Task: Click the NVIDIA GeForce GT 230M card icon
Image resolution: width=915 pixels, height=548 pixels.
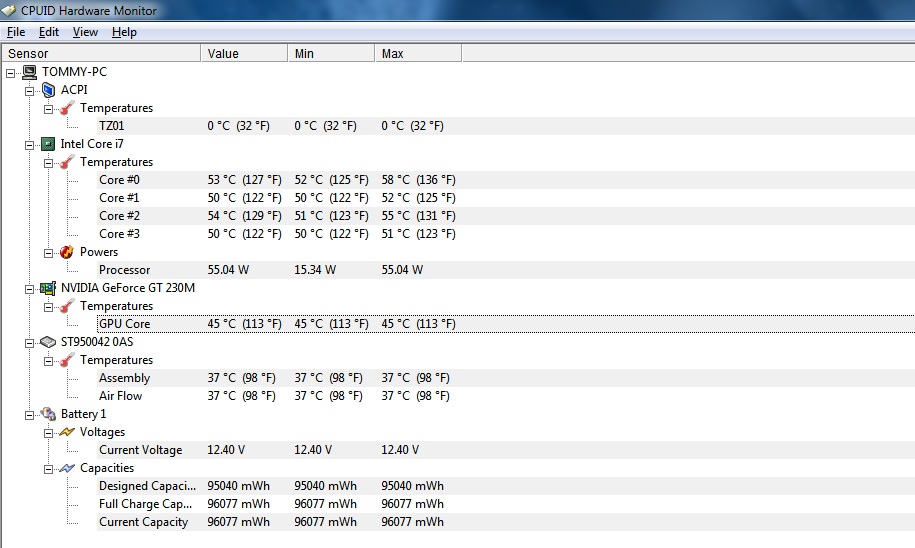Action: click(x=48, y=288)
